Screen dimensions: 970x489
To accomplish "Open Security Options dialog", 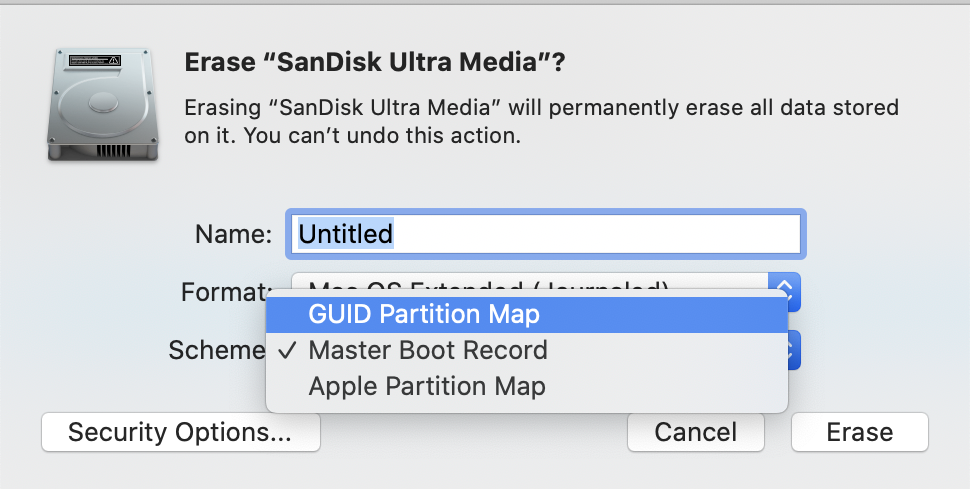I will pyautogui.click(x=180, y=432).
